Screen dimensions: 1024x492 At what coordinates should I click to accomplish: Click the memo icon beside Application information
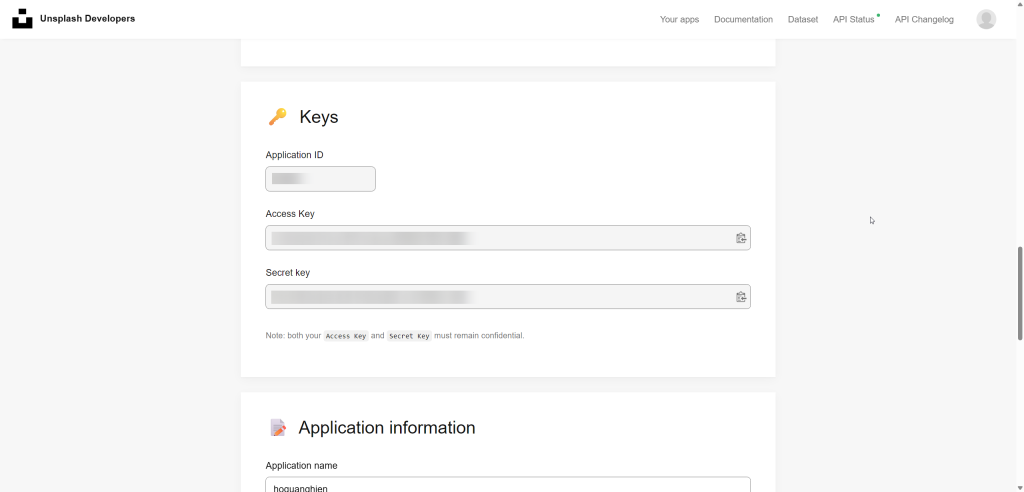point(278,428)
